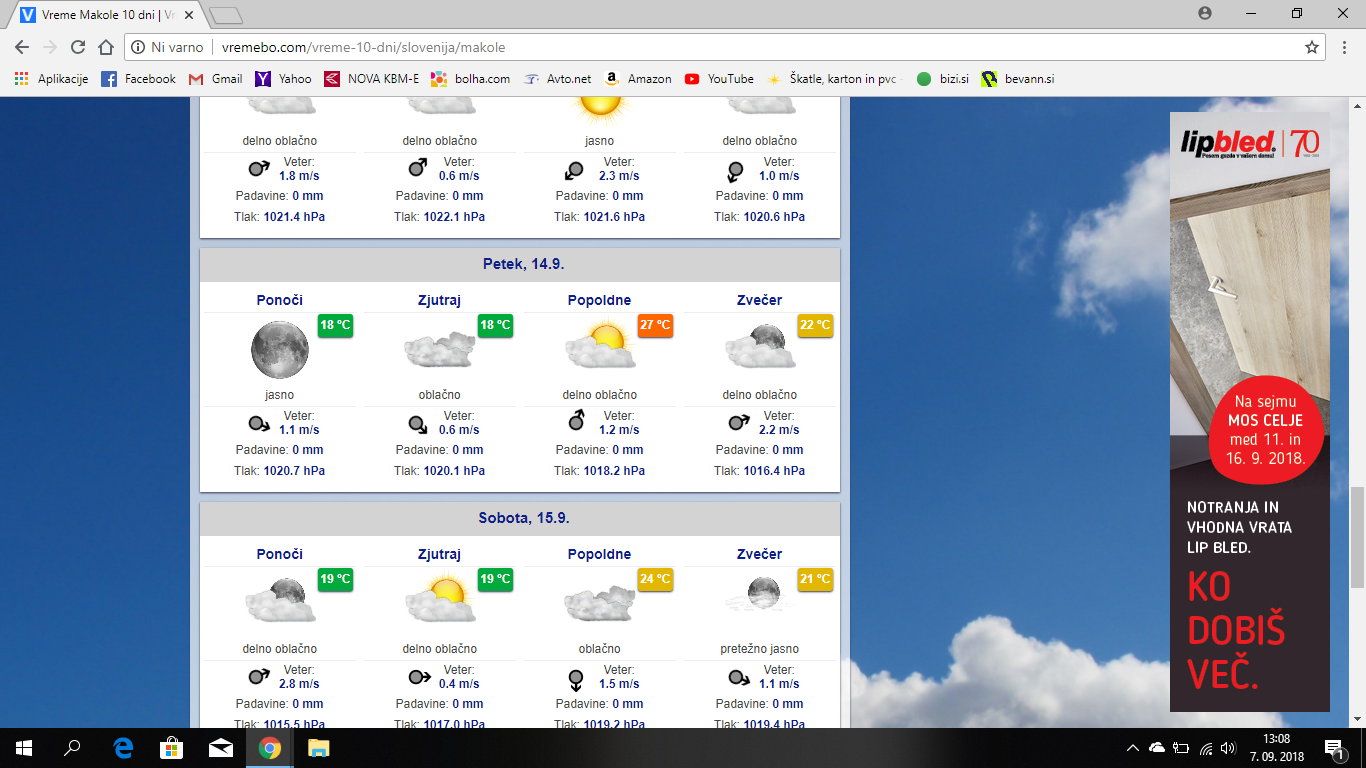The image size is (1366, 768).
Task: Open the bolha.com bookmark
Action: coord(470,79)
